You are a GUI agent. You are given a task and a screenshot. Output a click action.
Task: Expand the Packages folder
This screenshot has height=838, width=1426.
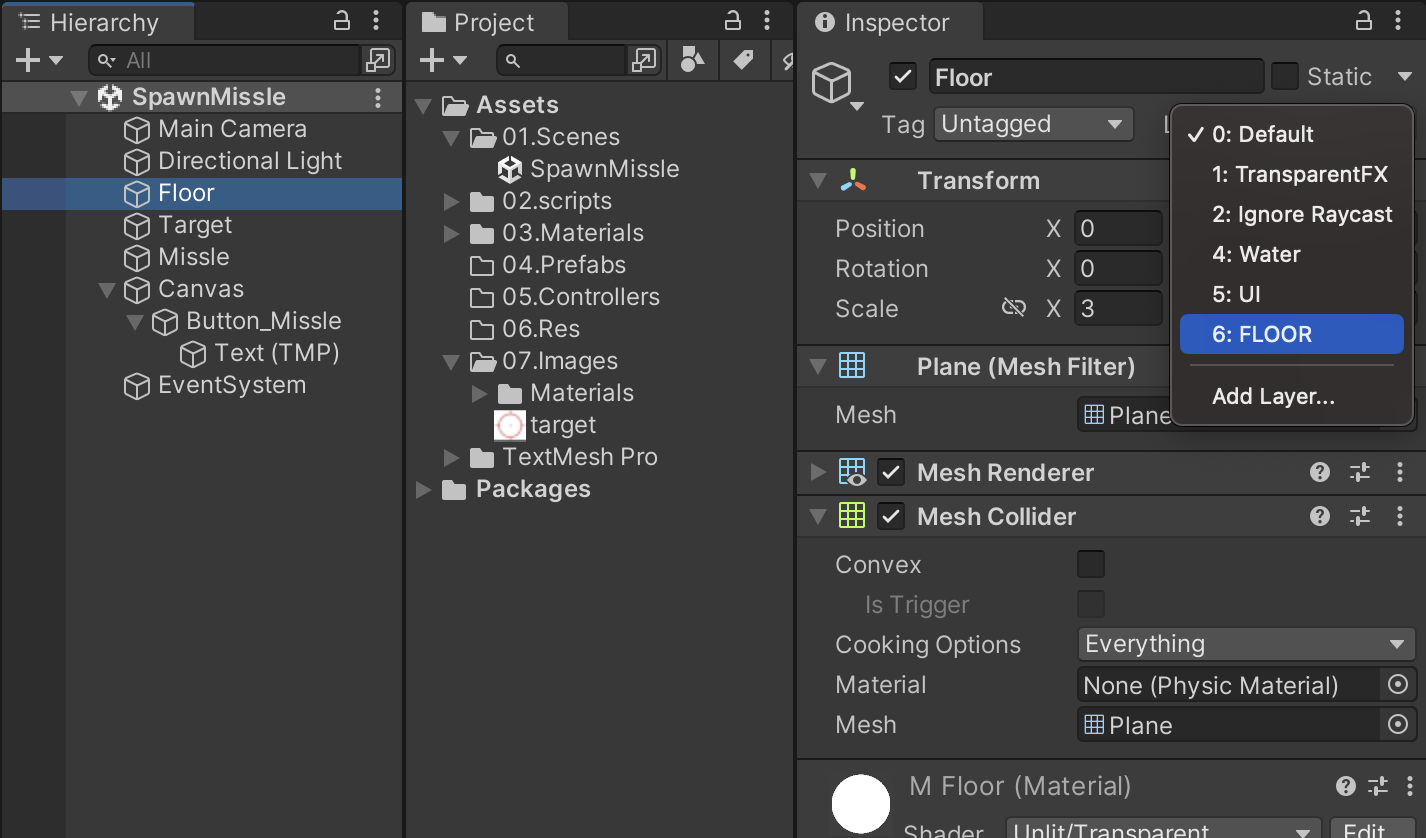[424, 490]
